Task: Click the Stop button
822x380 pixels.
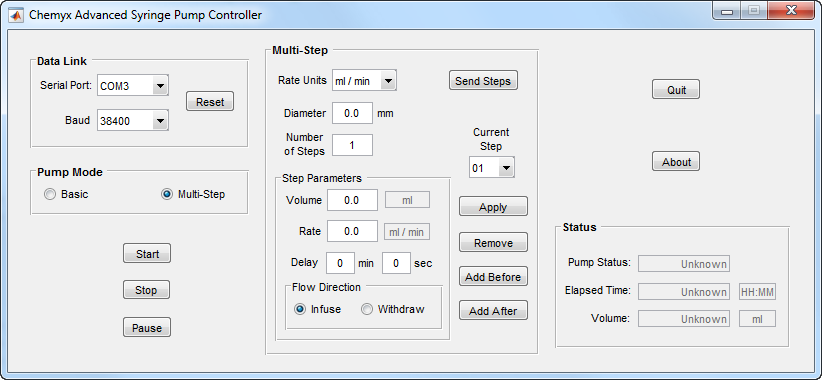Action: [x=146, y=290]
